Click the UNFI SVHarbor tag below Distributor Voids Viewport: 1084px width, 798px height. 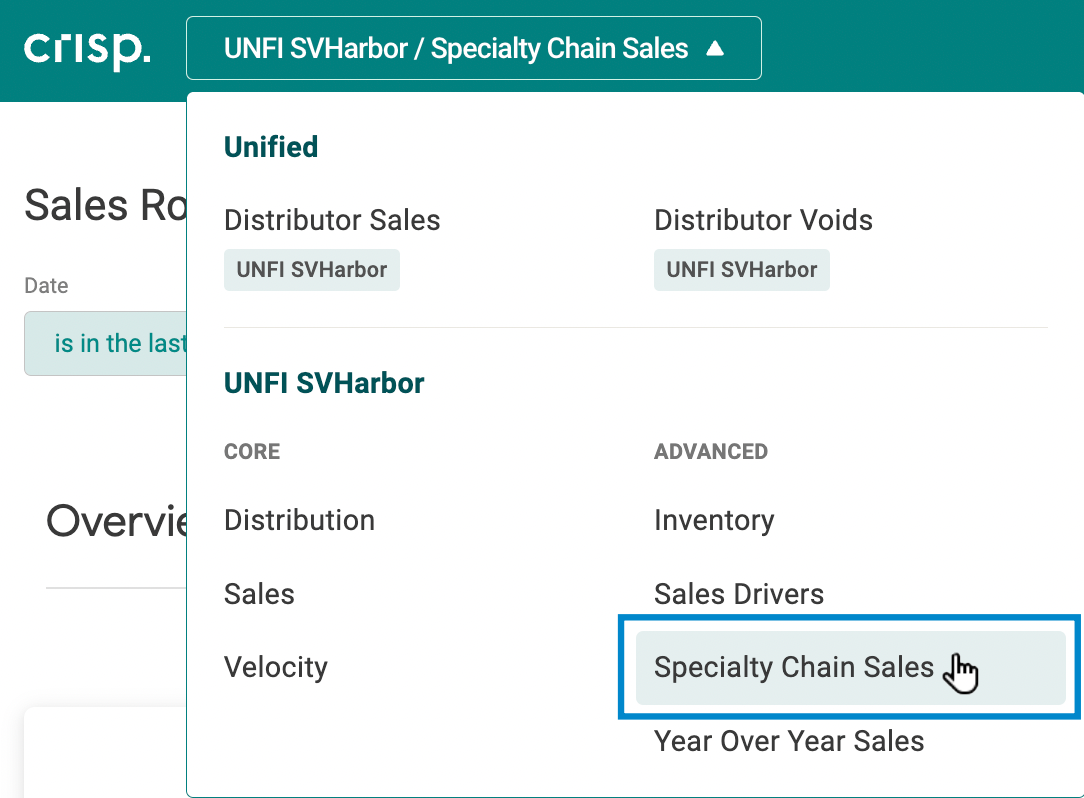742,270
